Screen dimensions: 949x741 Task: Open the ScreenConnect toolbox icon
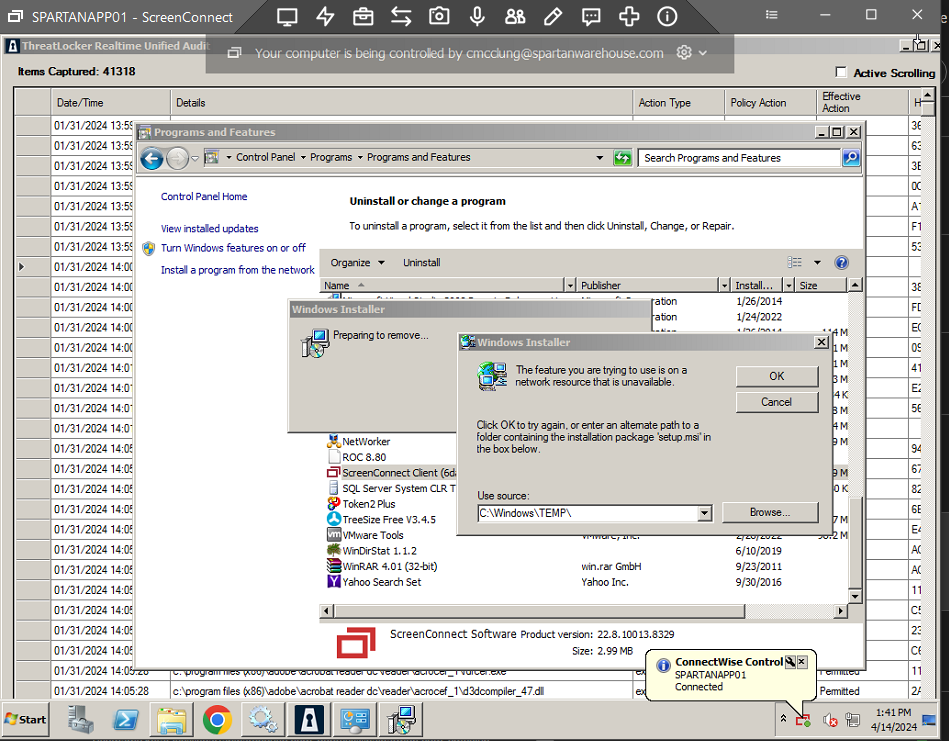363,16
